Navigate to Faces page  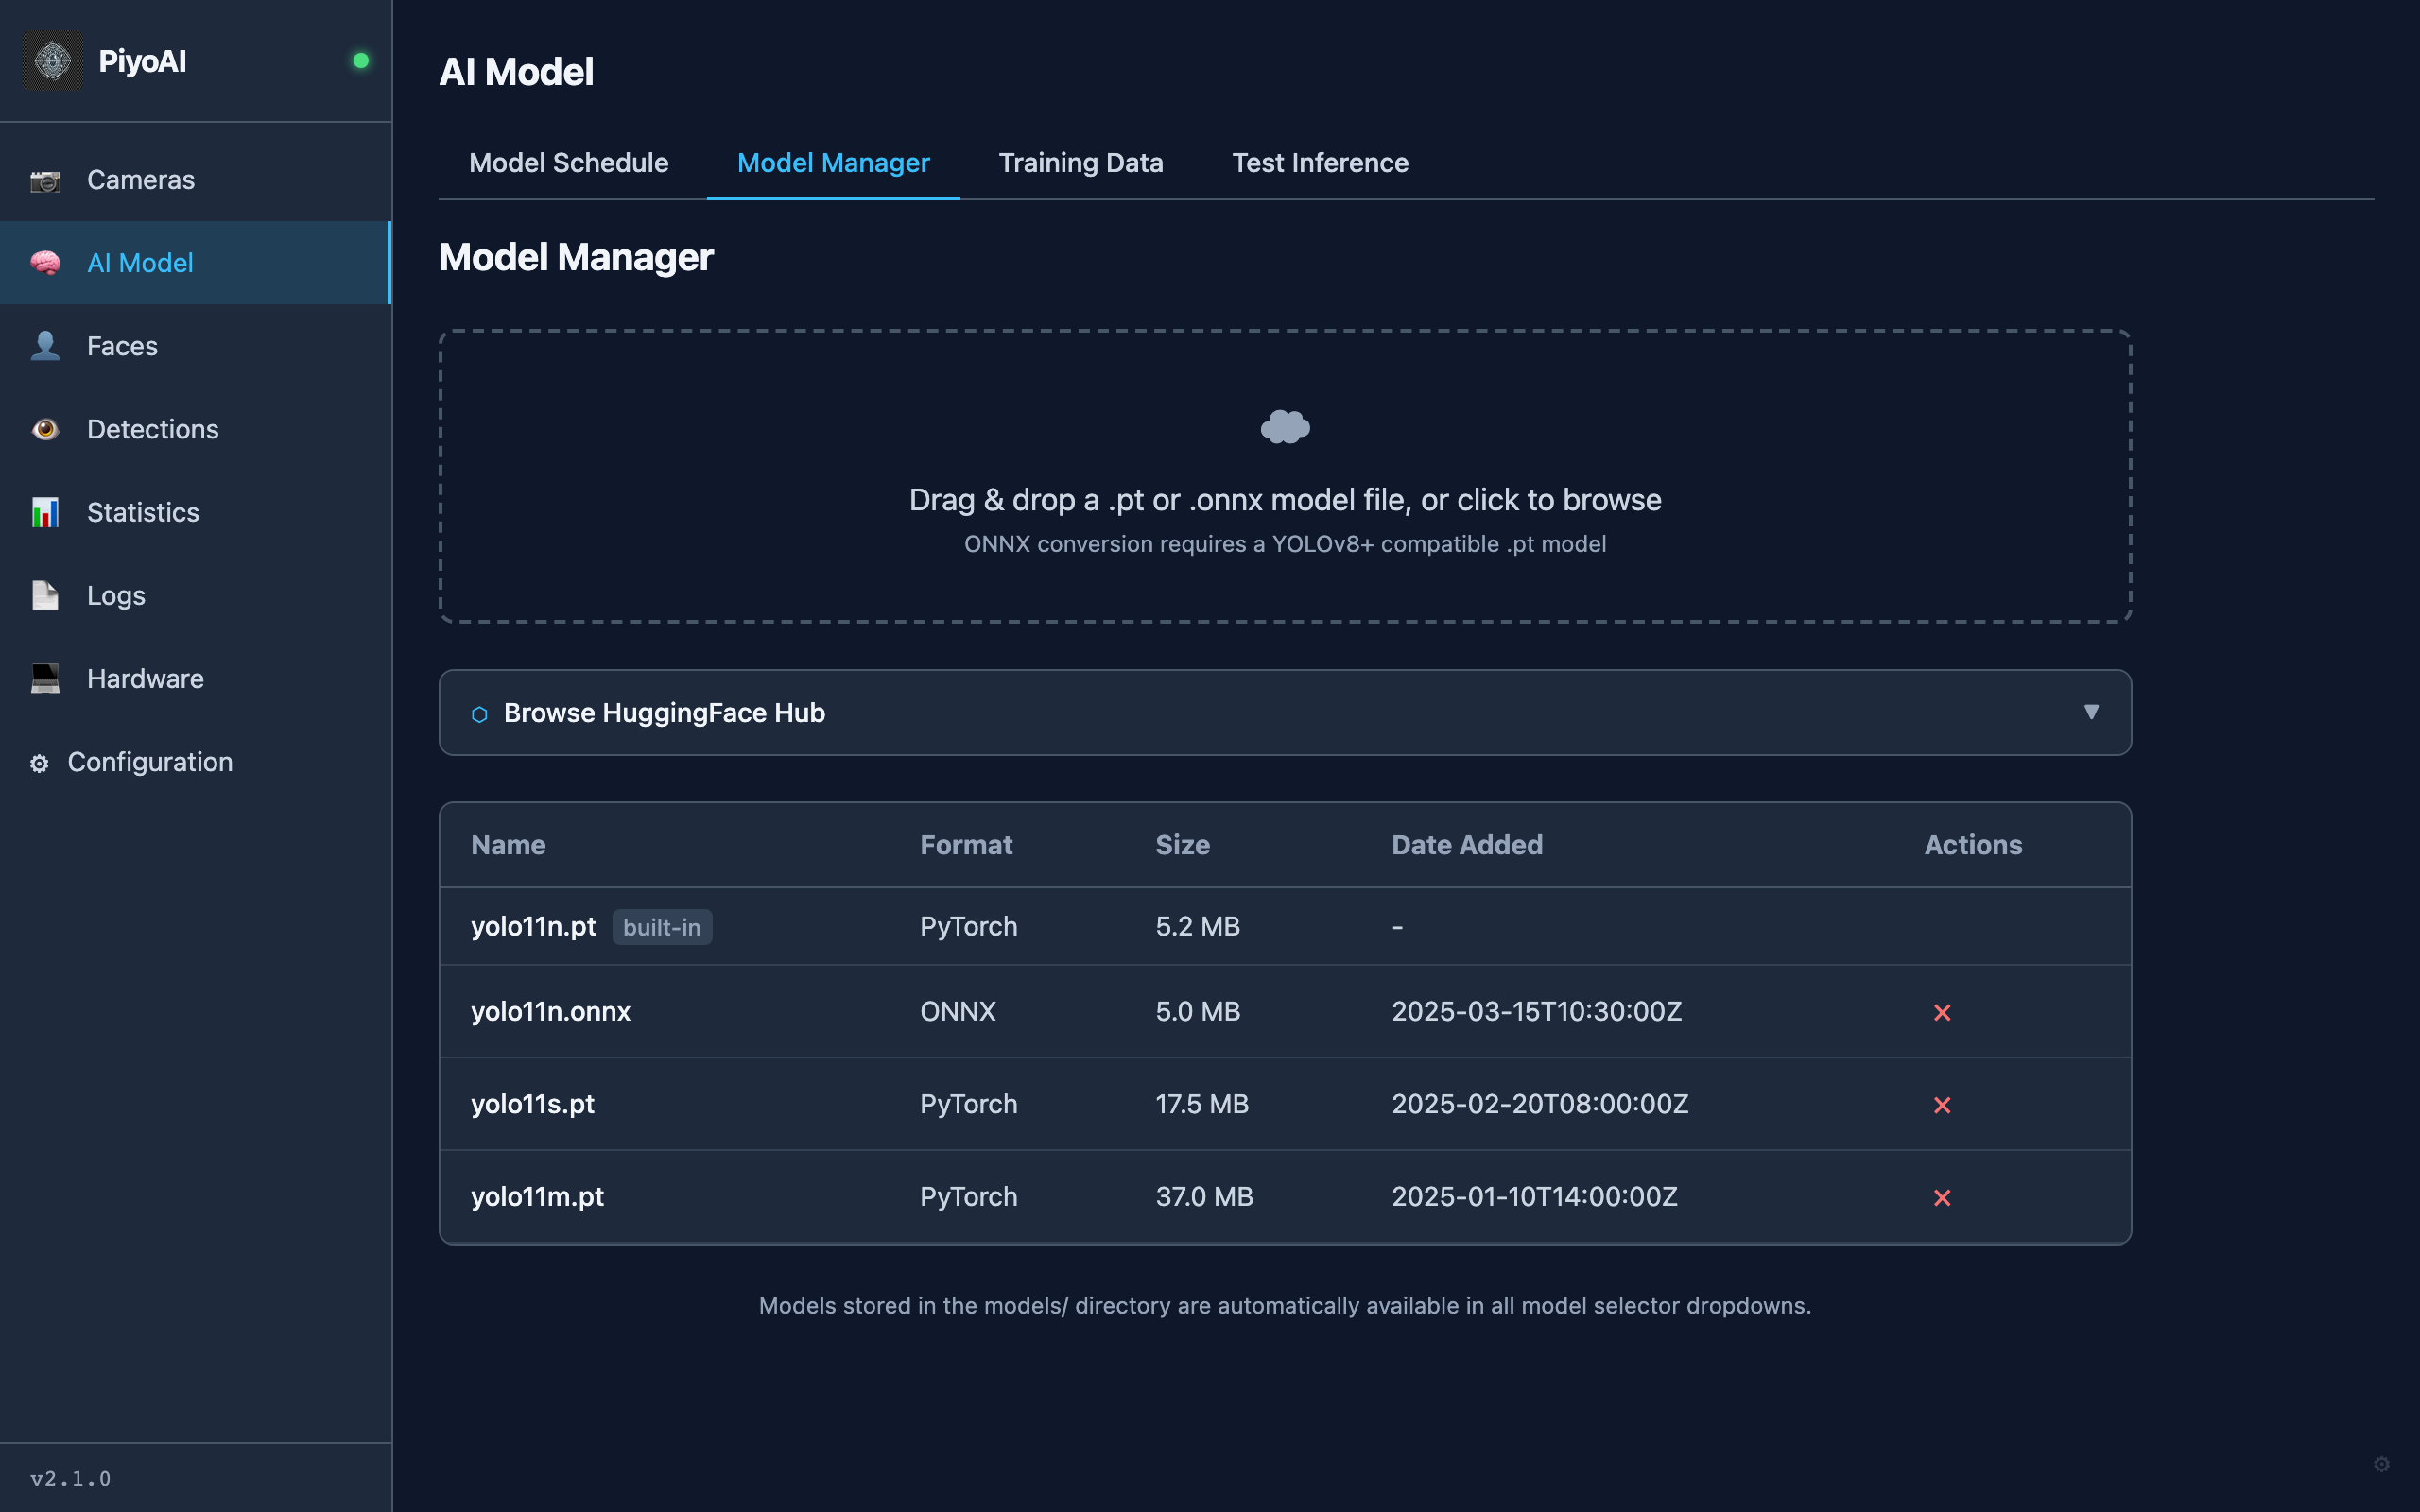[x=195, y=346]
